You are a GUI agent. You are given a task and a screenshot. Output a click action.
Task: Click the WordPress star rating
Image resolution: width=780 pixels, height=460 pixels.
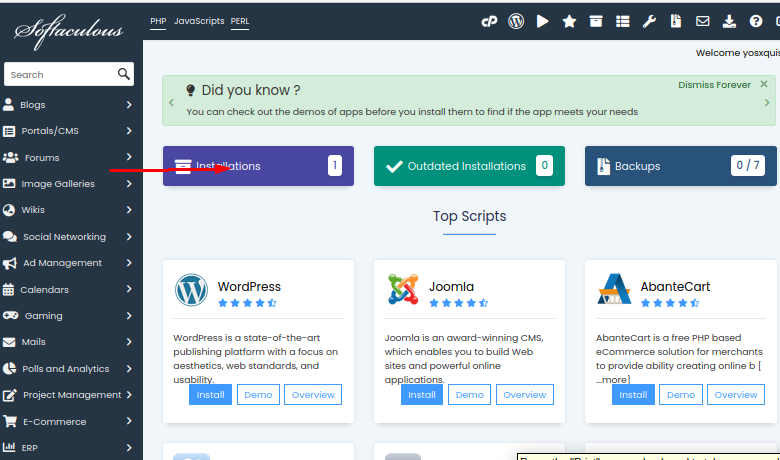point(247,303)
